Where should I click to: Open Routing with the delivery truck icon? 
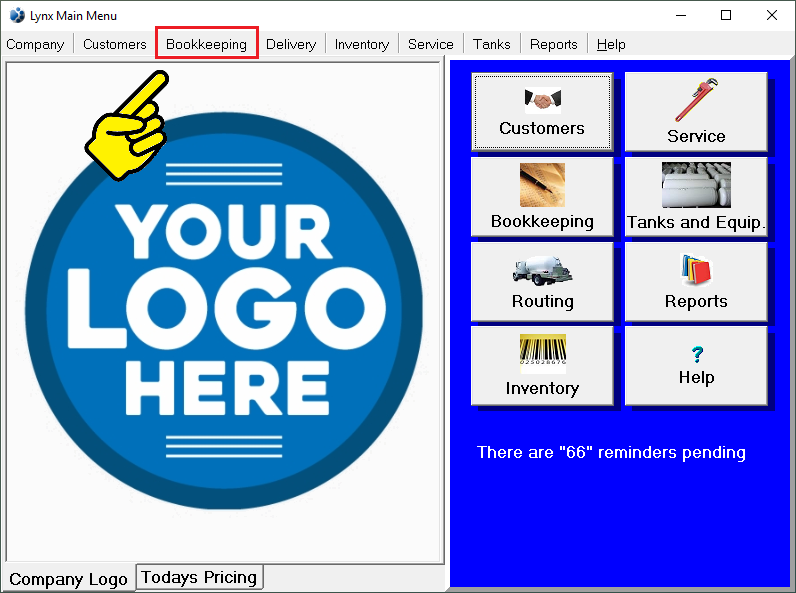542,282
